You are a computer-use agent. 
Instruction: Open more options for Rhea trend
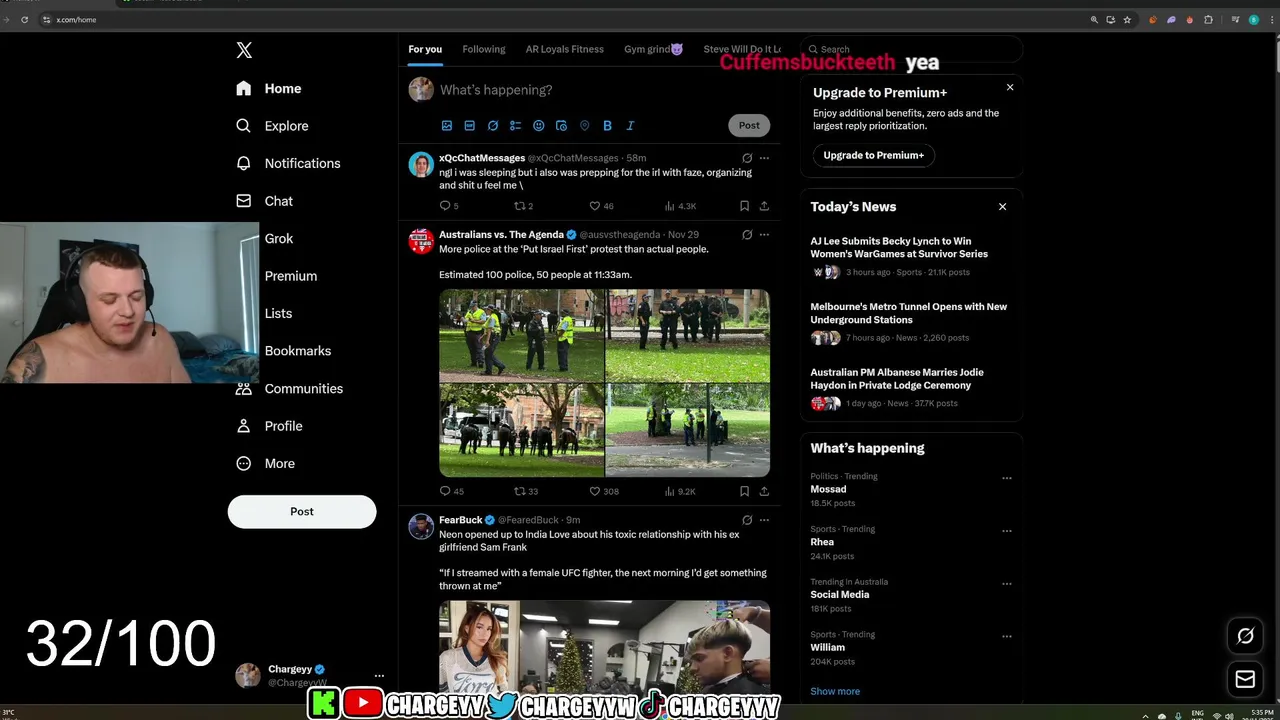coord(1006,531)
